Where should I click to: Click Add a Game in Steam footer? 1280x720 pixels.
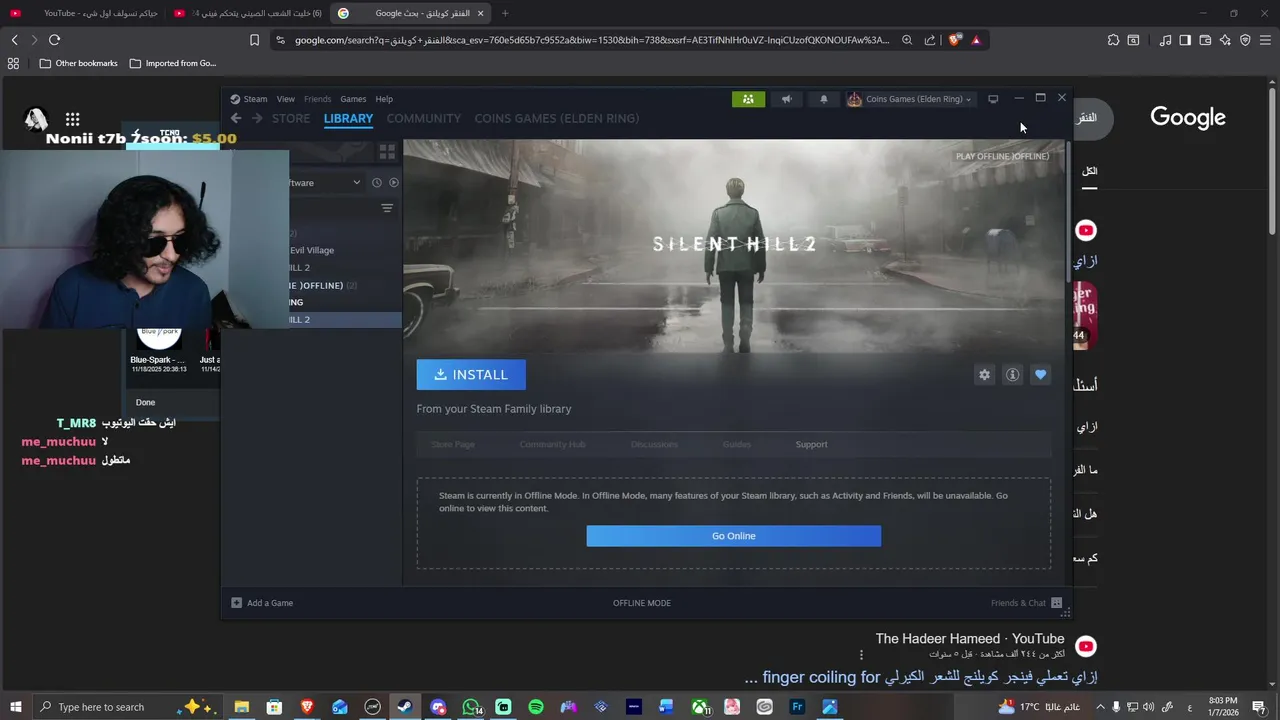point(262,603)
